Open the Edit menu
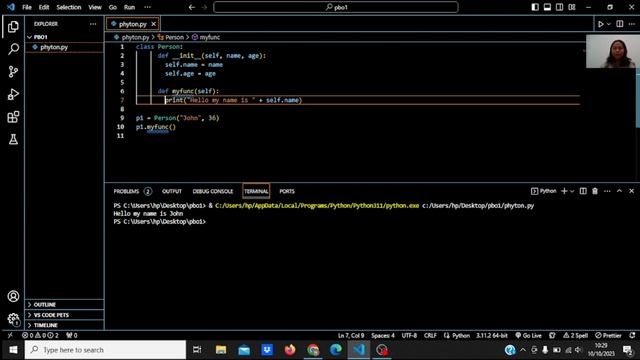Viewport: 640px width, 360px height. click(x=44, y=7)
